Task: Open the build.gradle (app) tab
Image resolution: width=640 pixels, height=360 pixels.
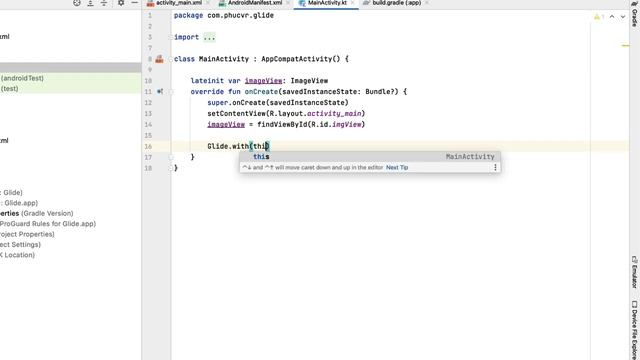Action: coord(396,3)
